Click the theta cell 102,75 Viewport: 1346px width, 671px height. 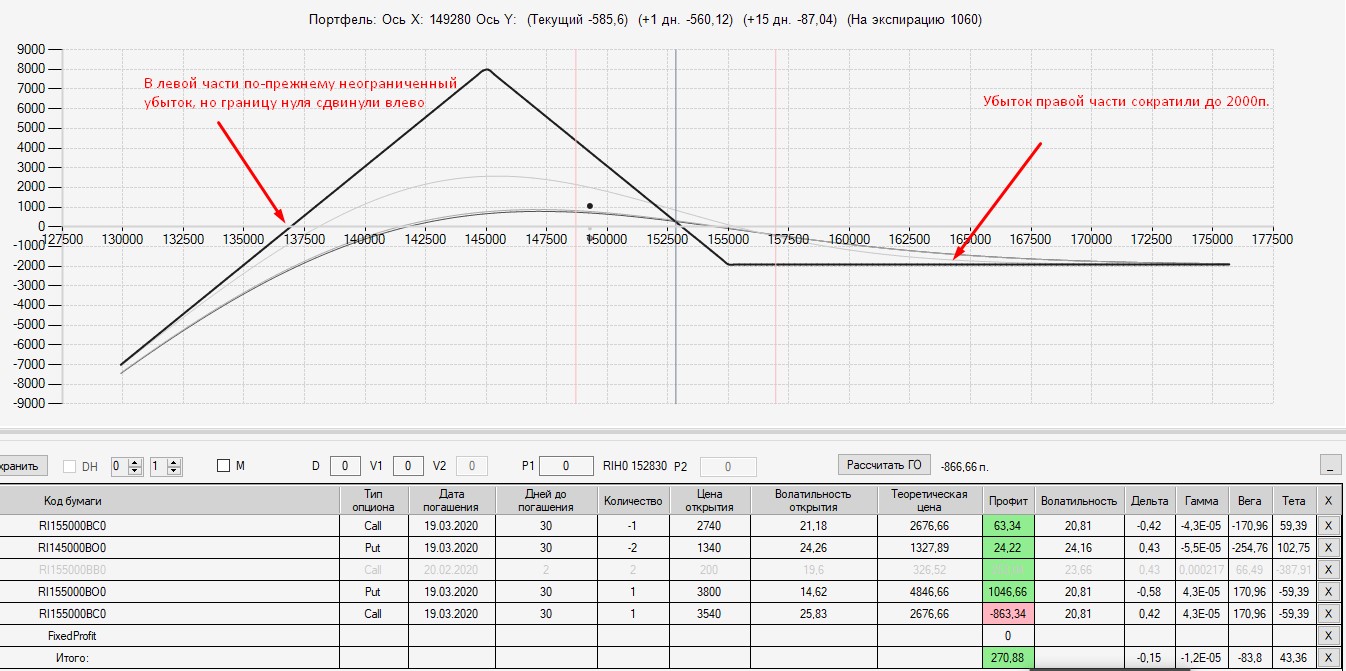pyautogui.click(x=1294, y=548)
